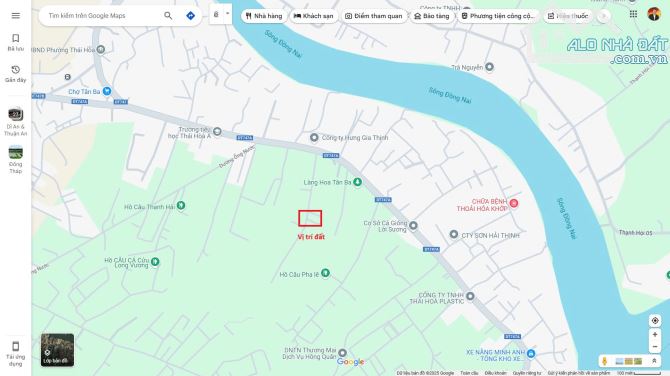Select the Phương tiện công cộng chip
This screenshot has width=670, height=376.
tap(498, 16)
